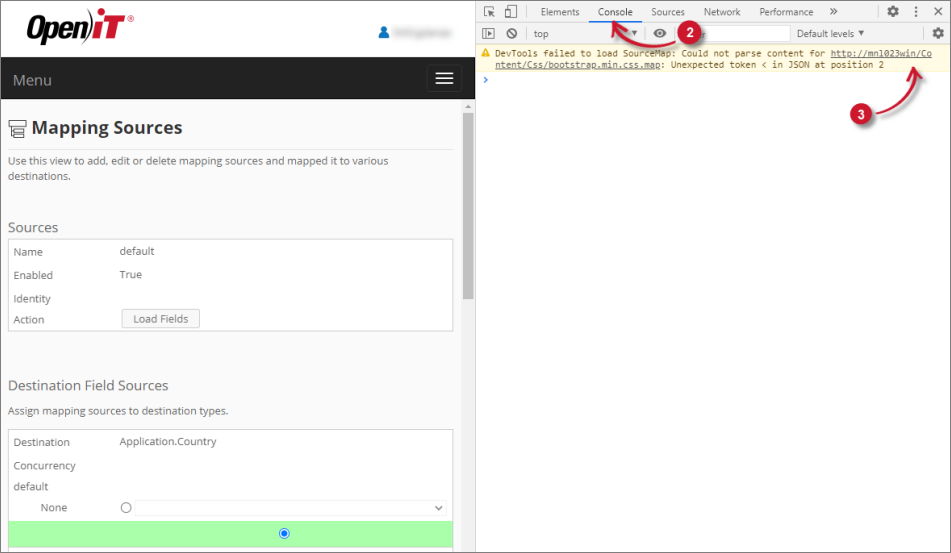This screenshot has width=951, height=553.
Task: Click the Load Fields button
Action: pyautogui.click(x=161, y=319)
